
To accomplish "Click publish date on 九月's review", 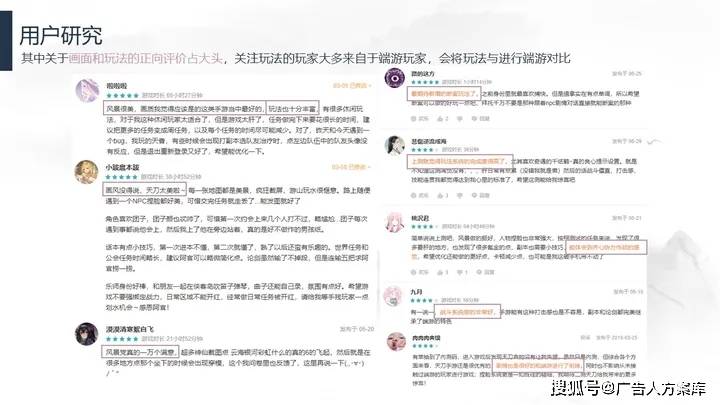I will pos(628,292).
